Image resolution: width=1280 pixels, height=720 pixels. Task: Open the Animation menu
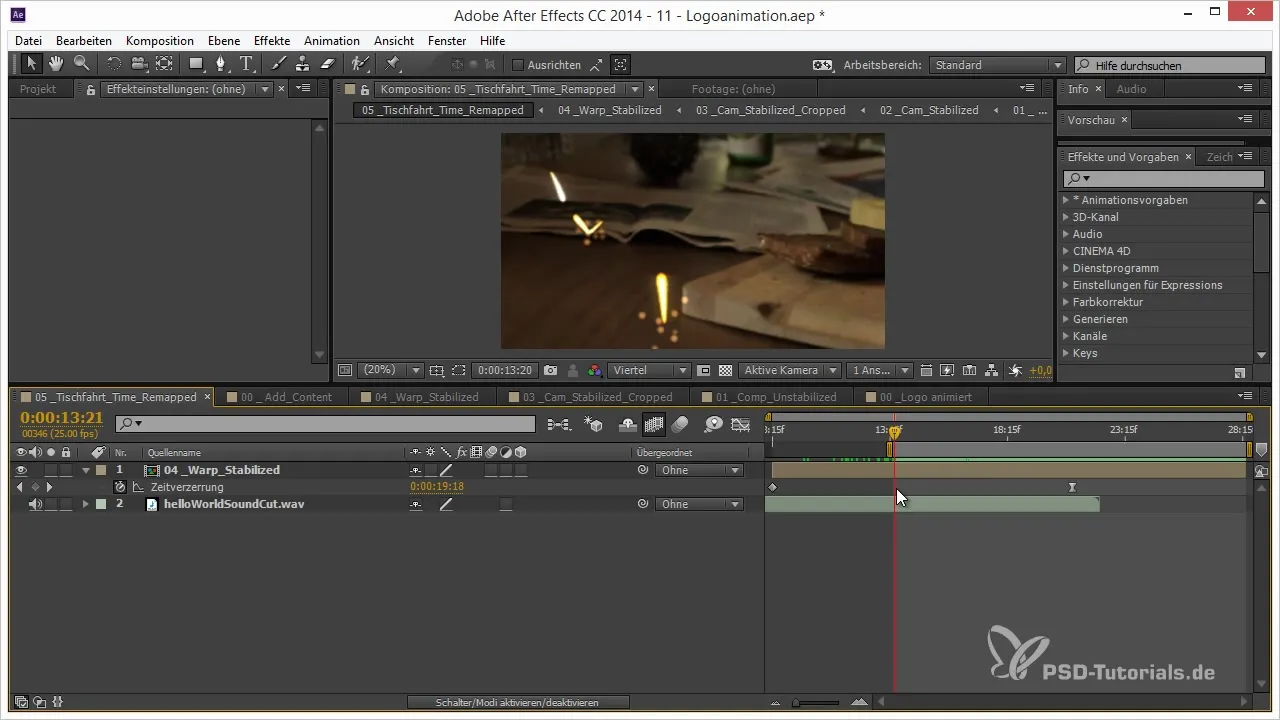click(332, 41)
